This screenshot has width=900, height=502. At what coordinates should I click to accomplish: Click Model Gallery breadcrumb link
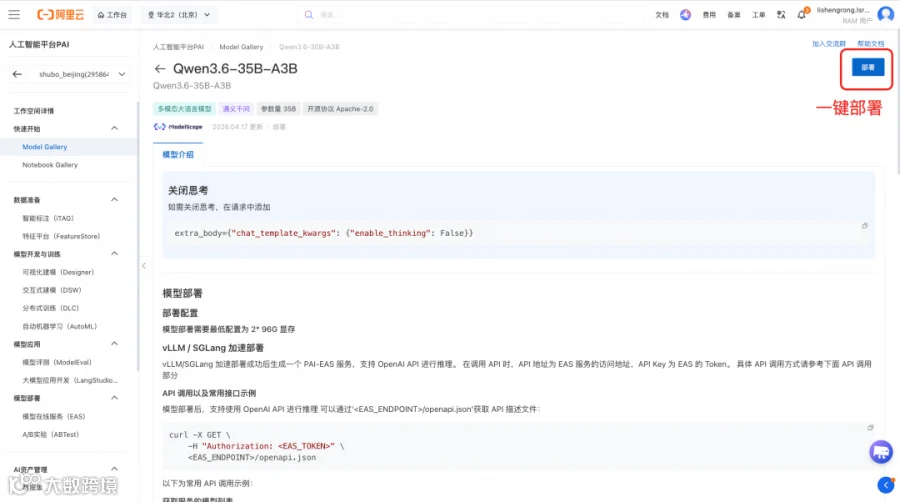coord(241,47)
